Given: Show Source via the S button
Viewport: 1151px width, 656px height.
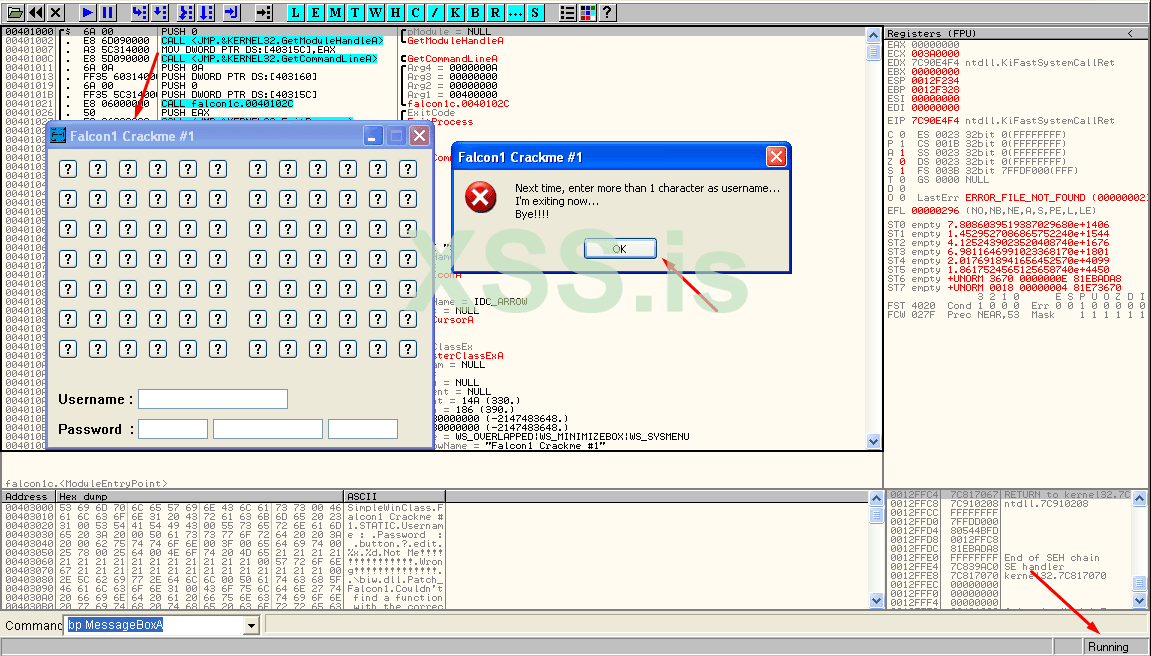Looking at the screenshot, I should coord(535,12).
